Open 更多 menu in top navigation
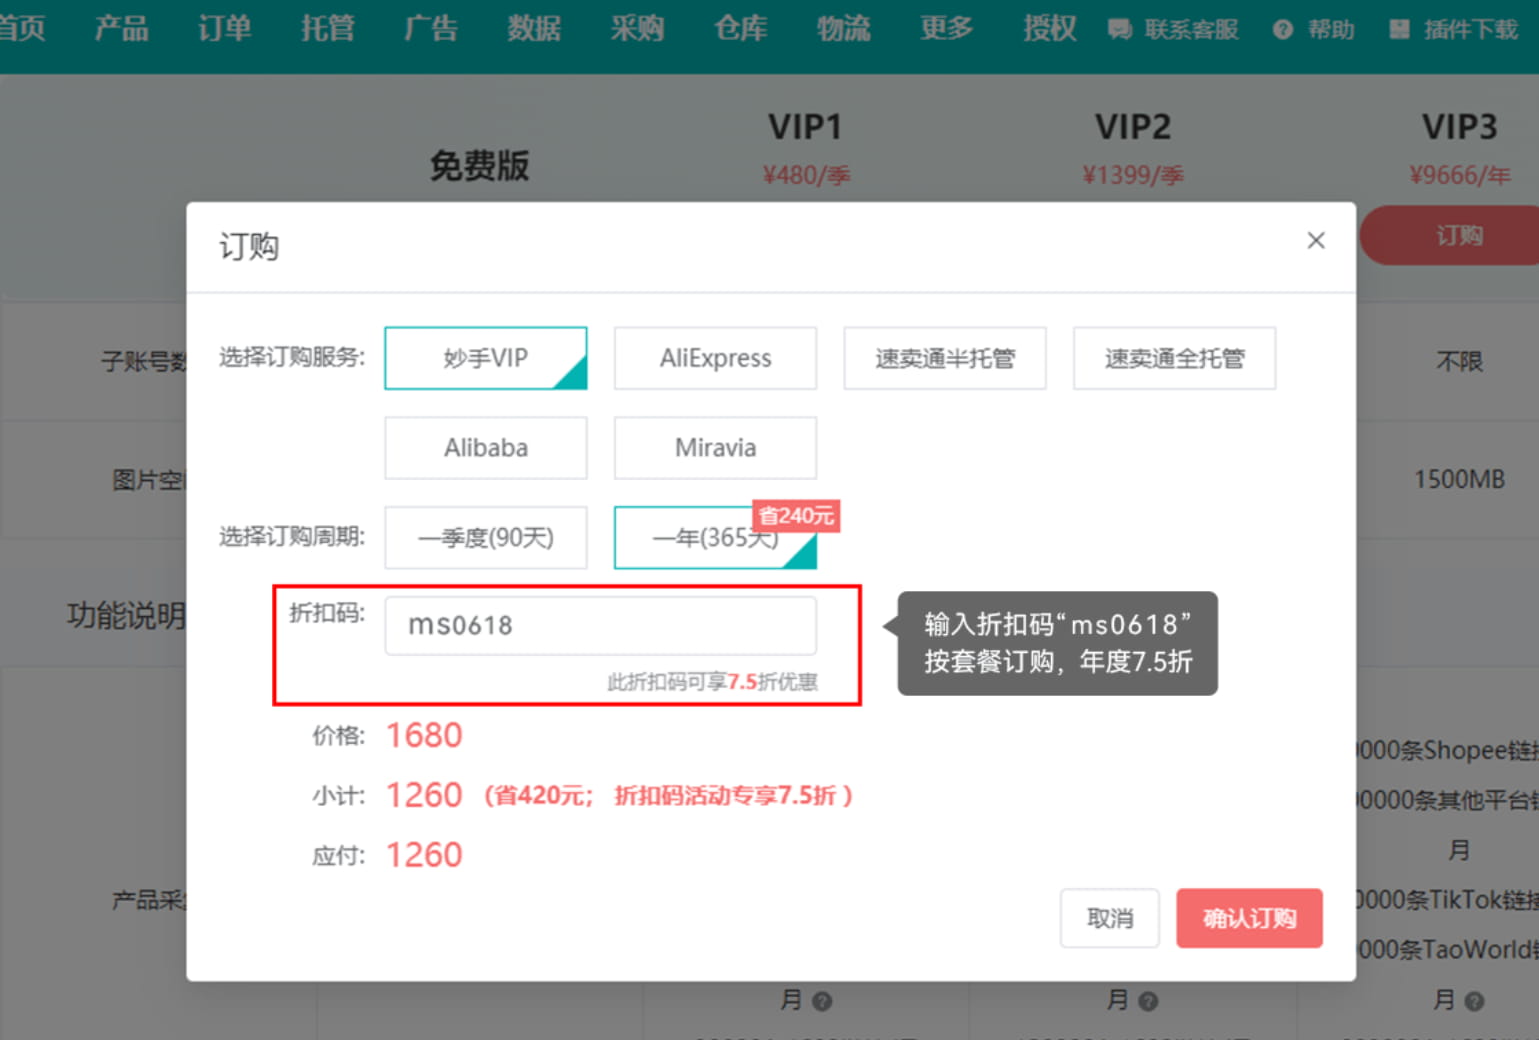Image resolution: width=1539 pixels, height=1040 pixels. coord(947,28)
